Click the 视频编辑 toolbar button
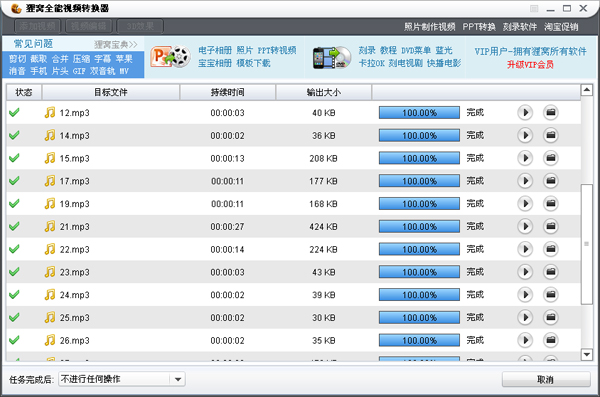 coord(89,26)
